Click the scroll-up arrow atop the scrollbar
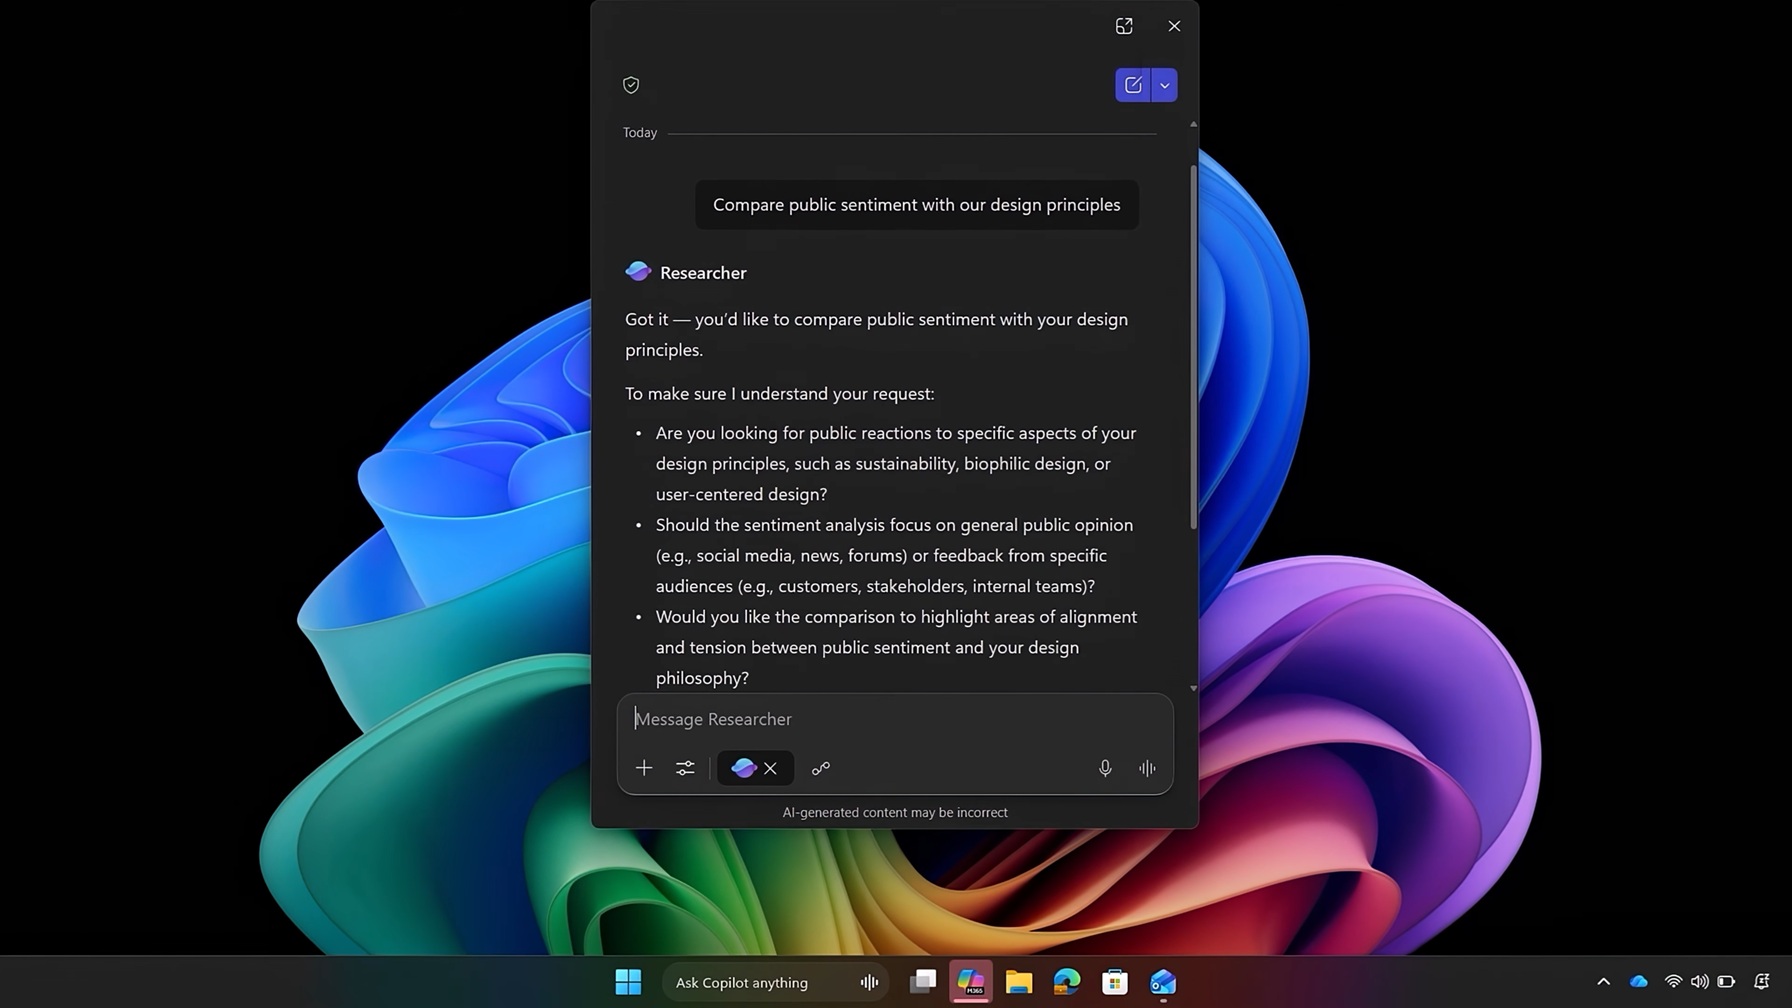 click(x=1193, y=124)
